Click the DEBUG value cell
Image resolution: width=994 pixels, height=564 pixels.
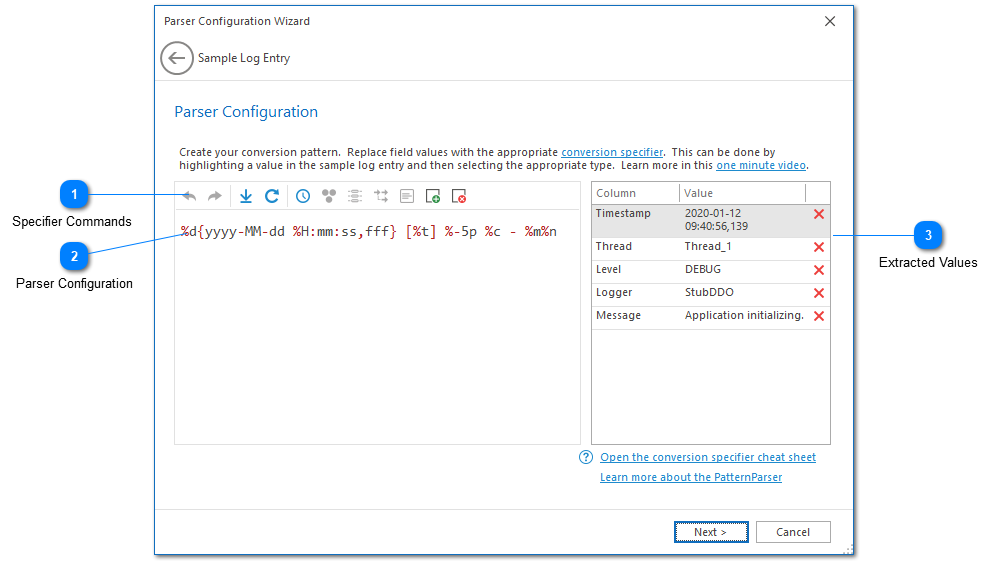click(x=702, y=269)
